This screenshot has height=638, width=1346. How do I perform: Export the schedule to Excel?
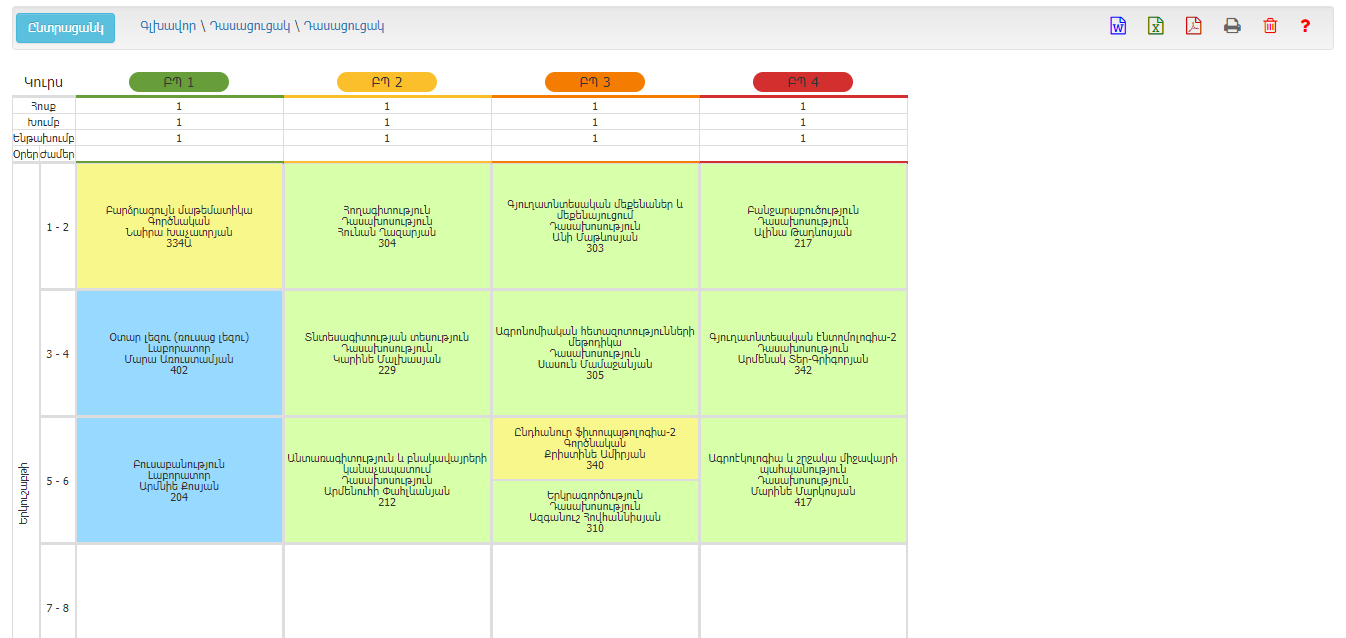pyautogui.click(x=1156, y=27)
